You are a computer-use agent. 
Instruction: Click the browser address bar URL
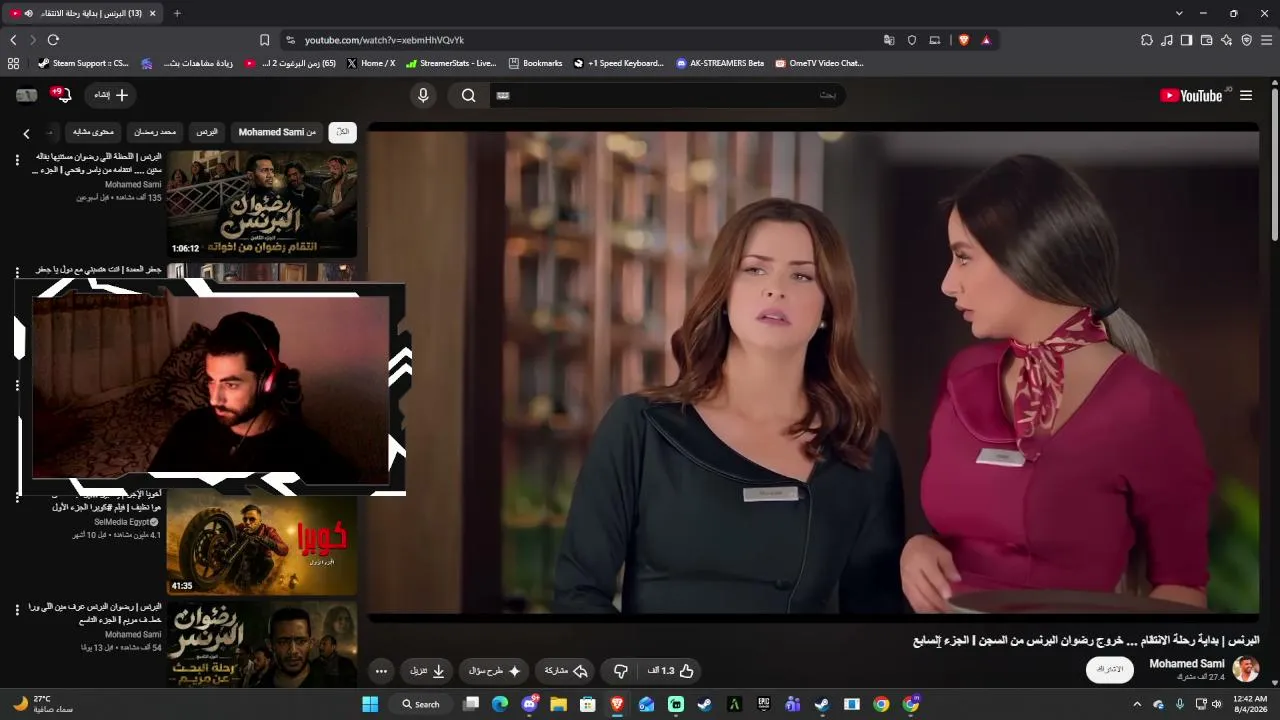tap(384, 40)
